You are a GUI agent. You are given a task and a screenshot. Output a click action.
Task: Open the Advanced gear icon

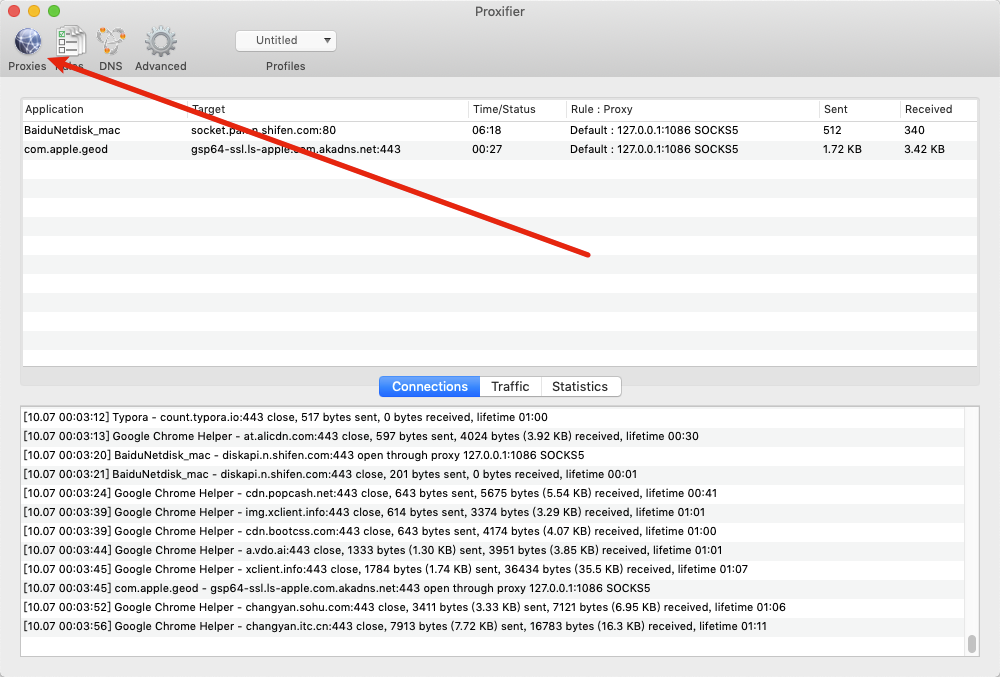click(160, 42)
